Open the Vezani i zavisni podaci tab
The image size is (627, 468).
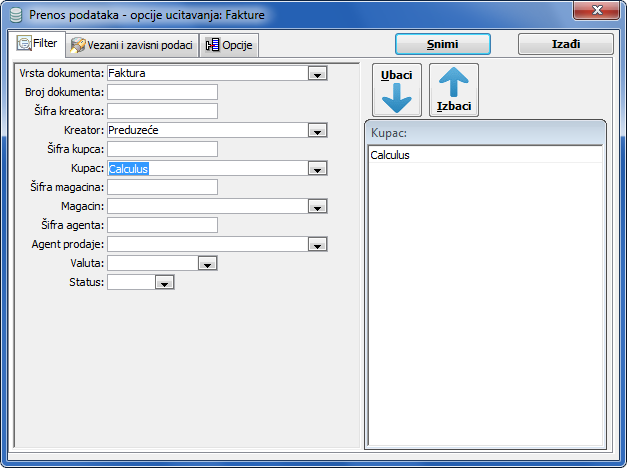coord(131,45)
